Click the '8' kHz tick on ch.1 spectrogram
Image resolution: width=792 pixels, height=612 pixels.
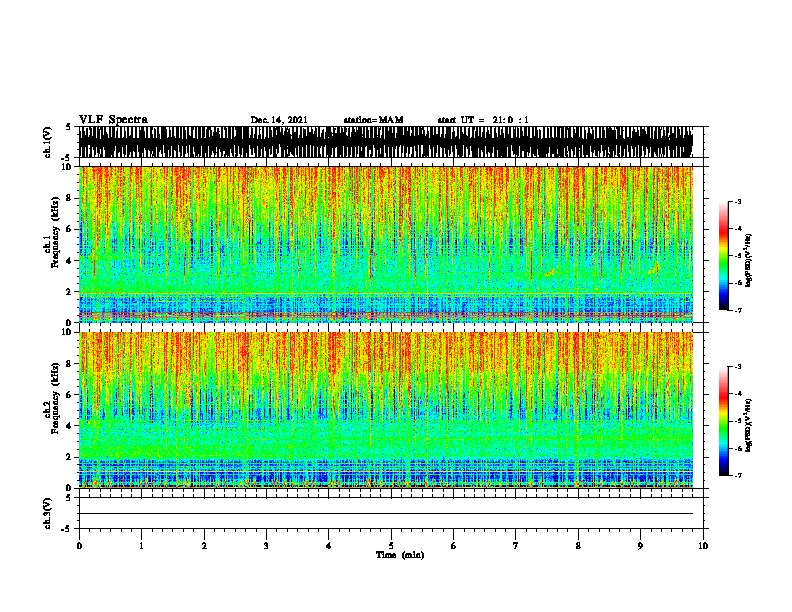tap(70, 198)
